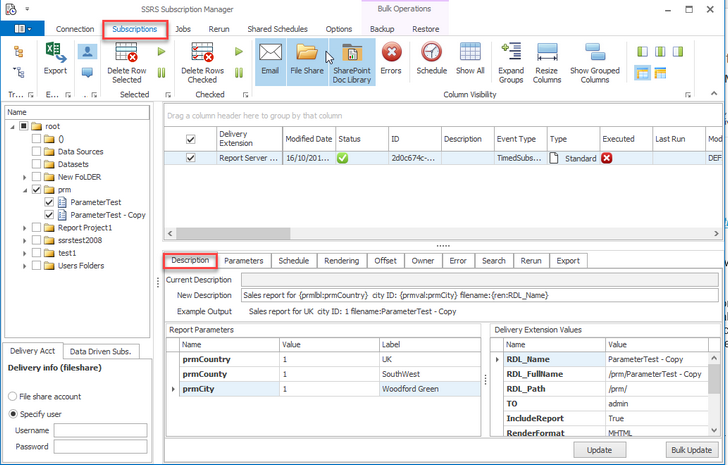Toggle the Email column visibility button

(270, 61)
